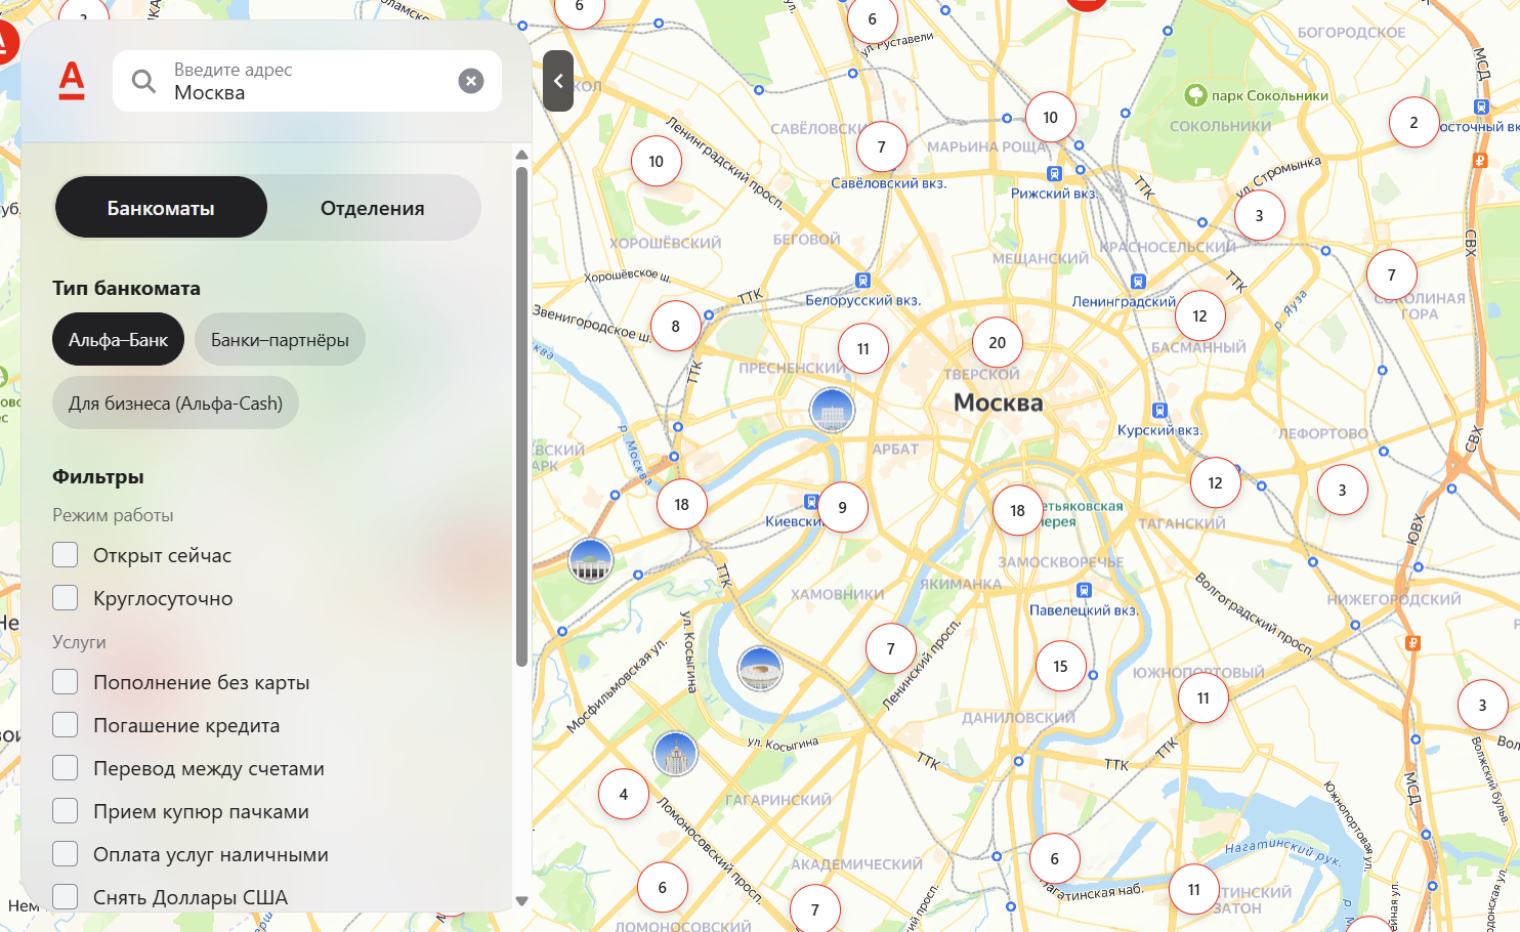Switch to the Отделения tab
Screen dimensions: 1520x932
click(x=372, y=208)
